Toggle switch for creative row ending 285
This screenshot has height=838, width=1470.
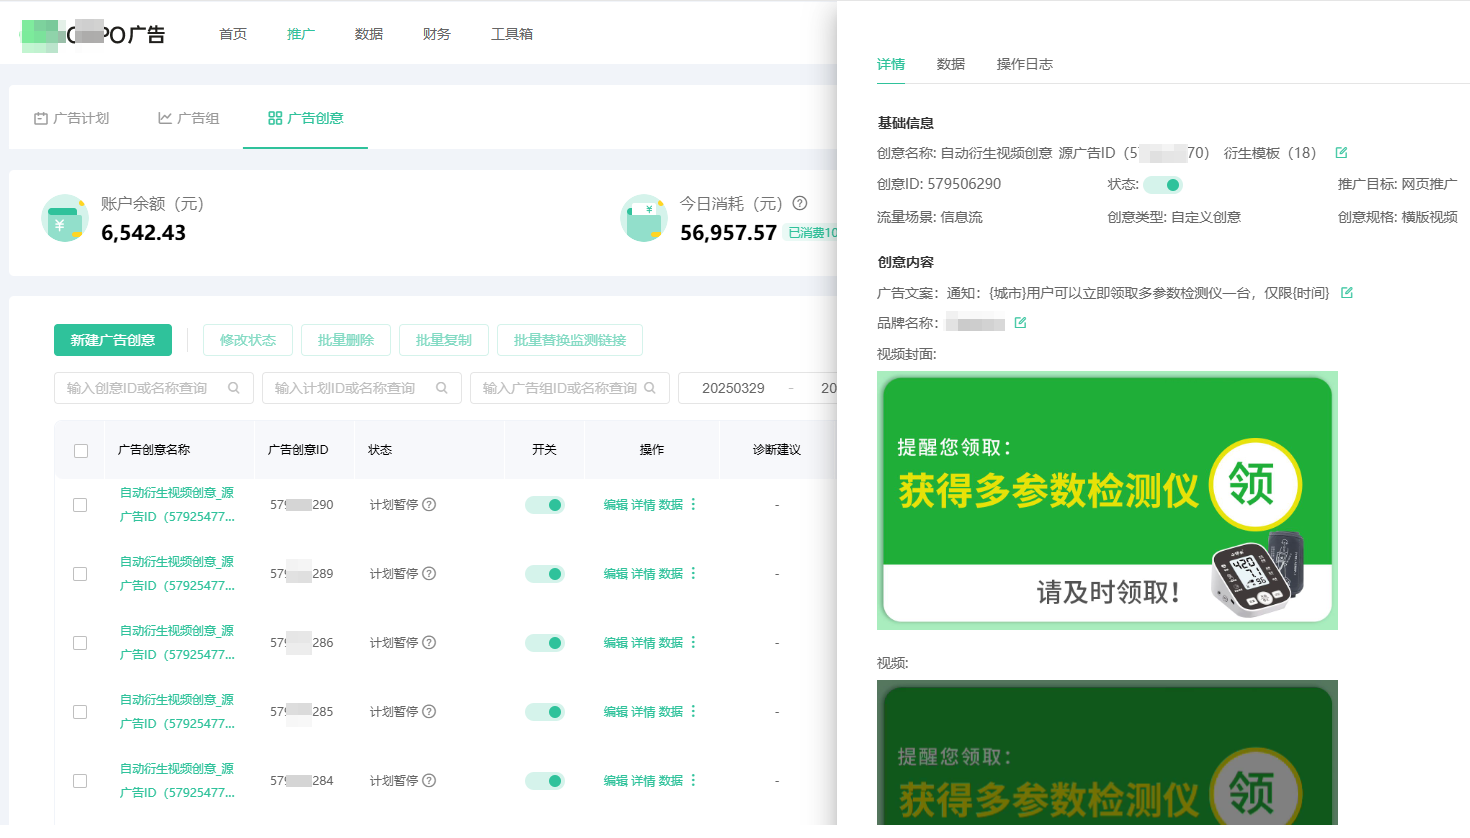point(545,712)
